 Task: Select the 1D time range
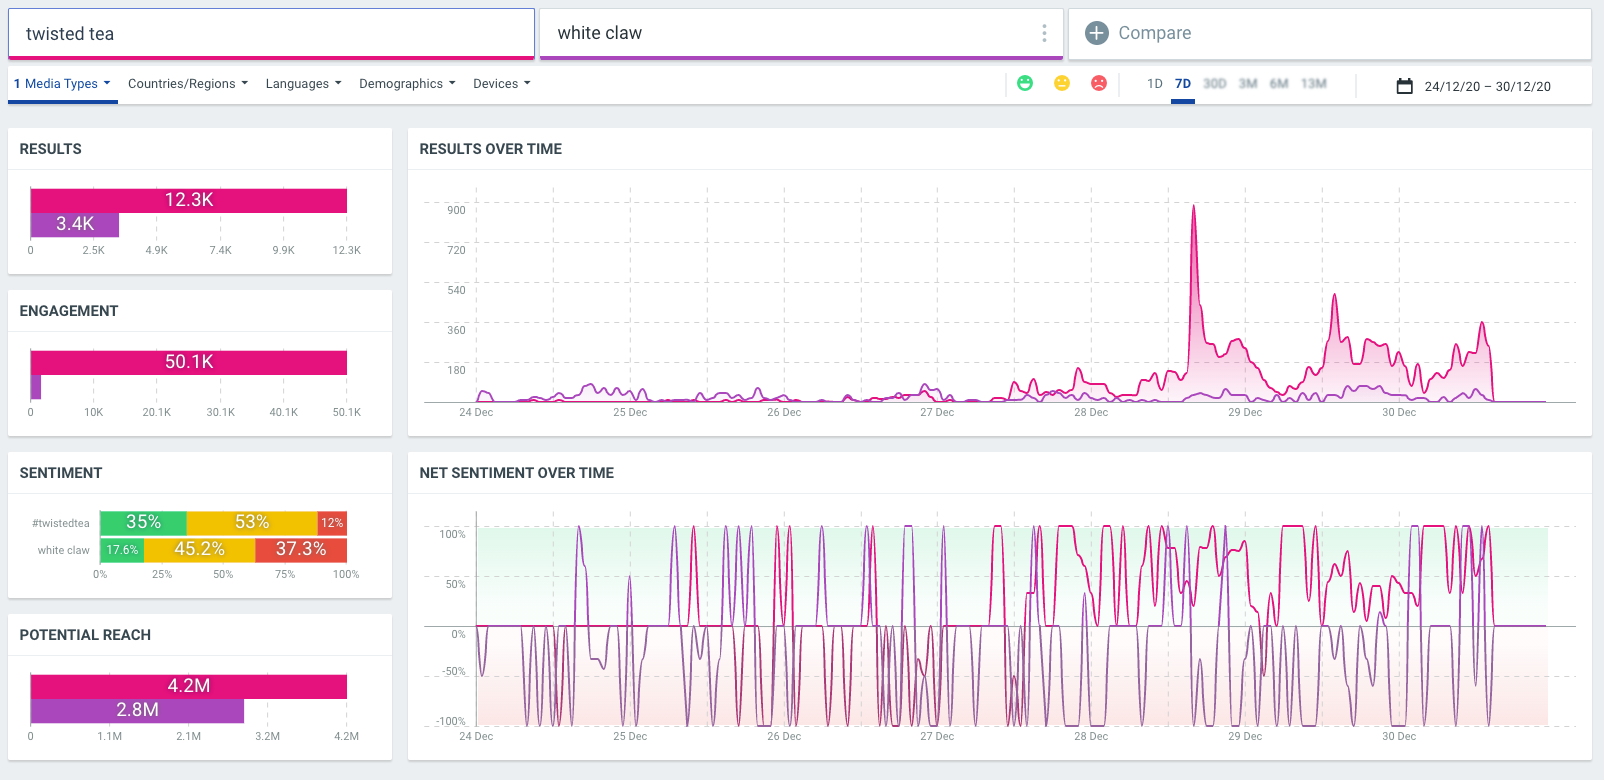pos(1155,84)
